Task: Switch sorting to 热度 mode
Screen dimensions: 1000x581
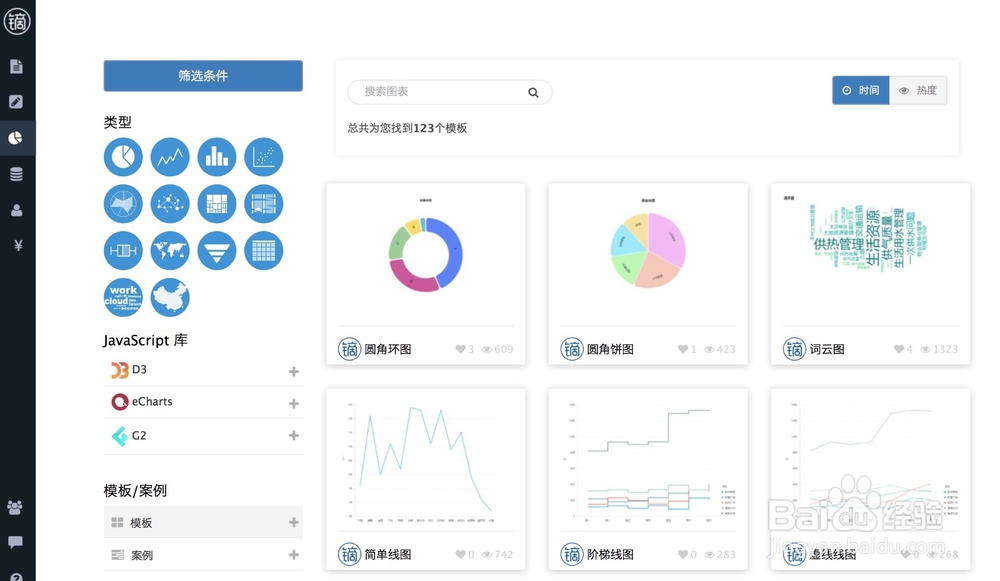Action: (917, 90)
